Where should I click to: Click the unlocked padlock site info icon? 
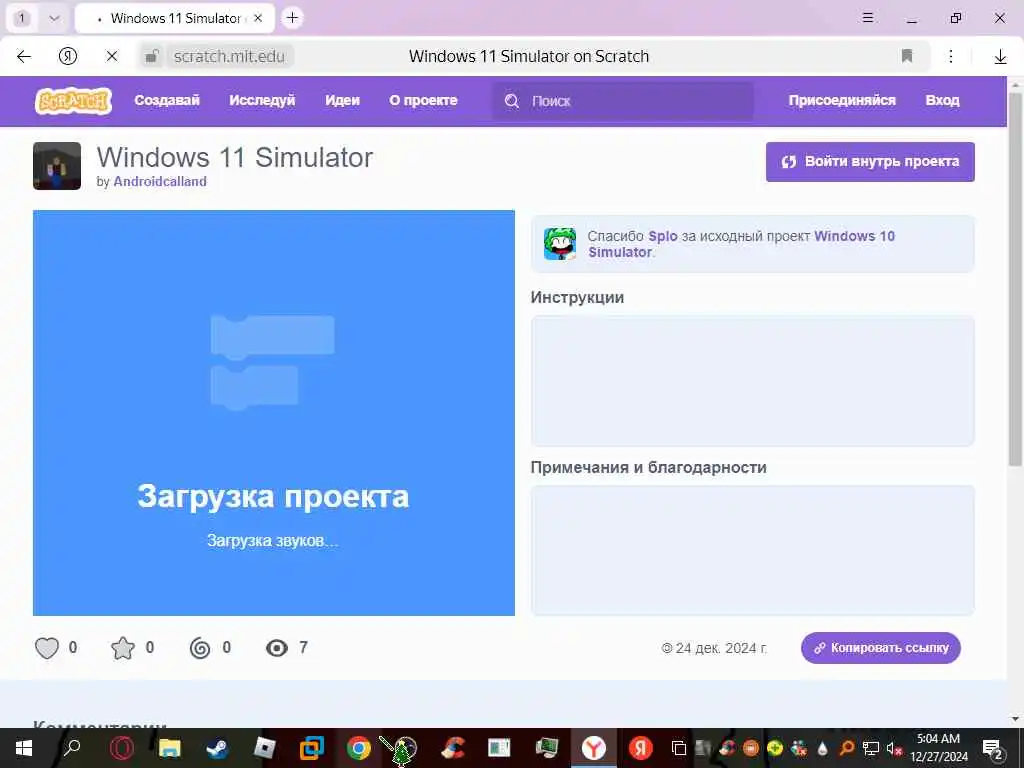(152, 56)
